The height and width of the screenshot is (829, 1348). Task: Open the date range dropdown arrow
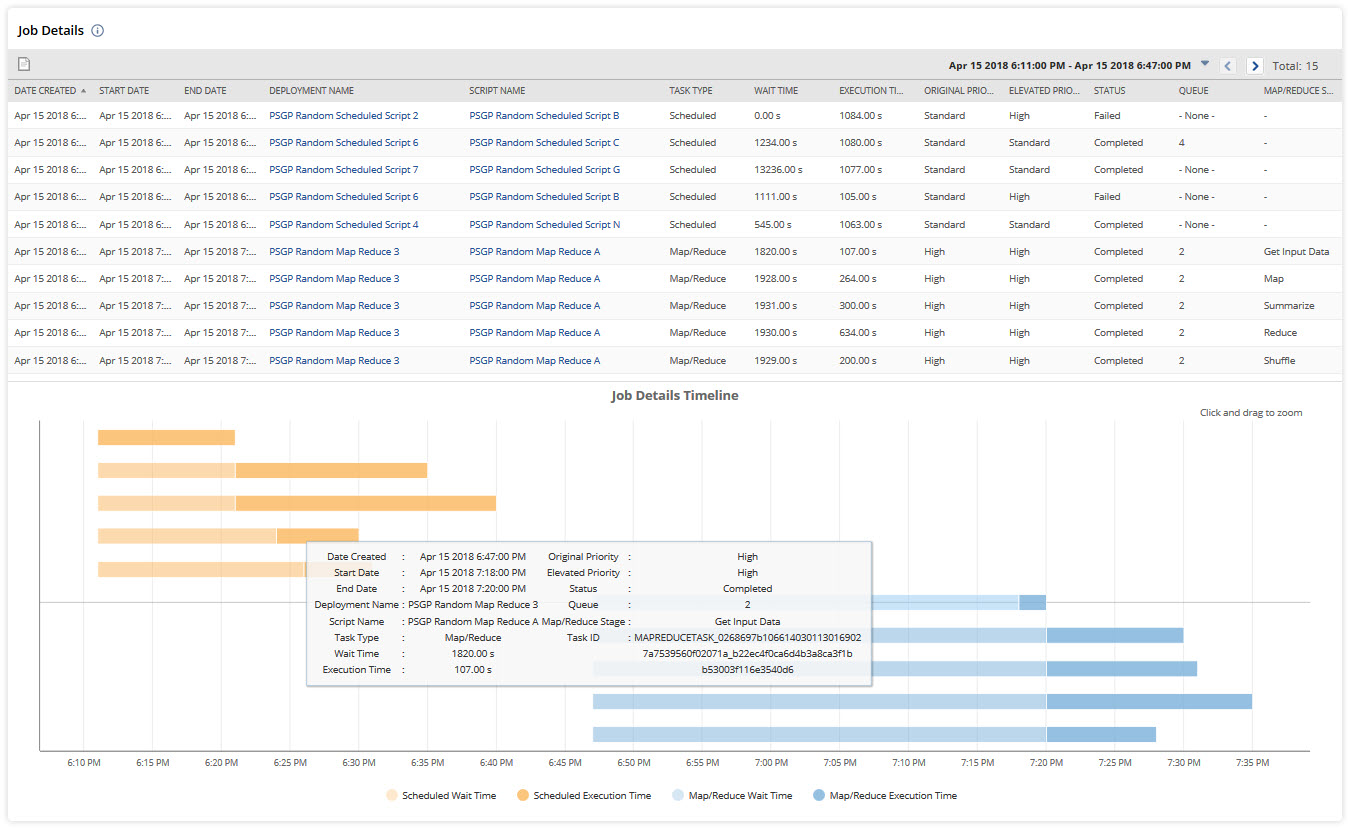click(x=1205, y=64)
